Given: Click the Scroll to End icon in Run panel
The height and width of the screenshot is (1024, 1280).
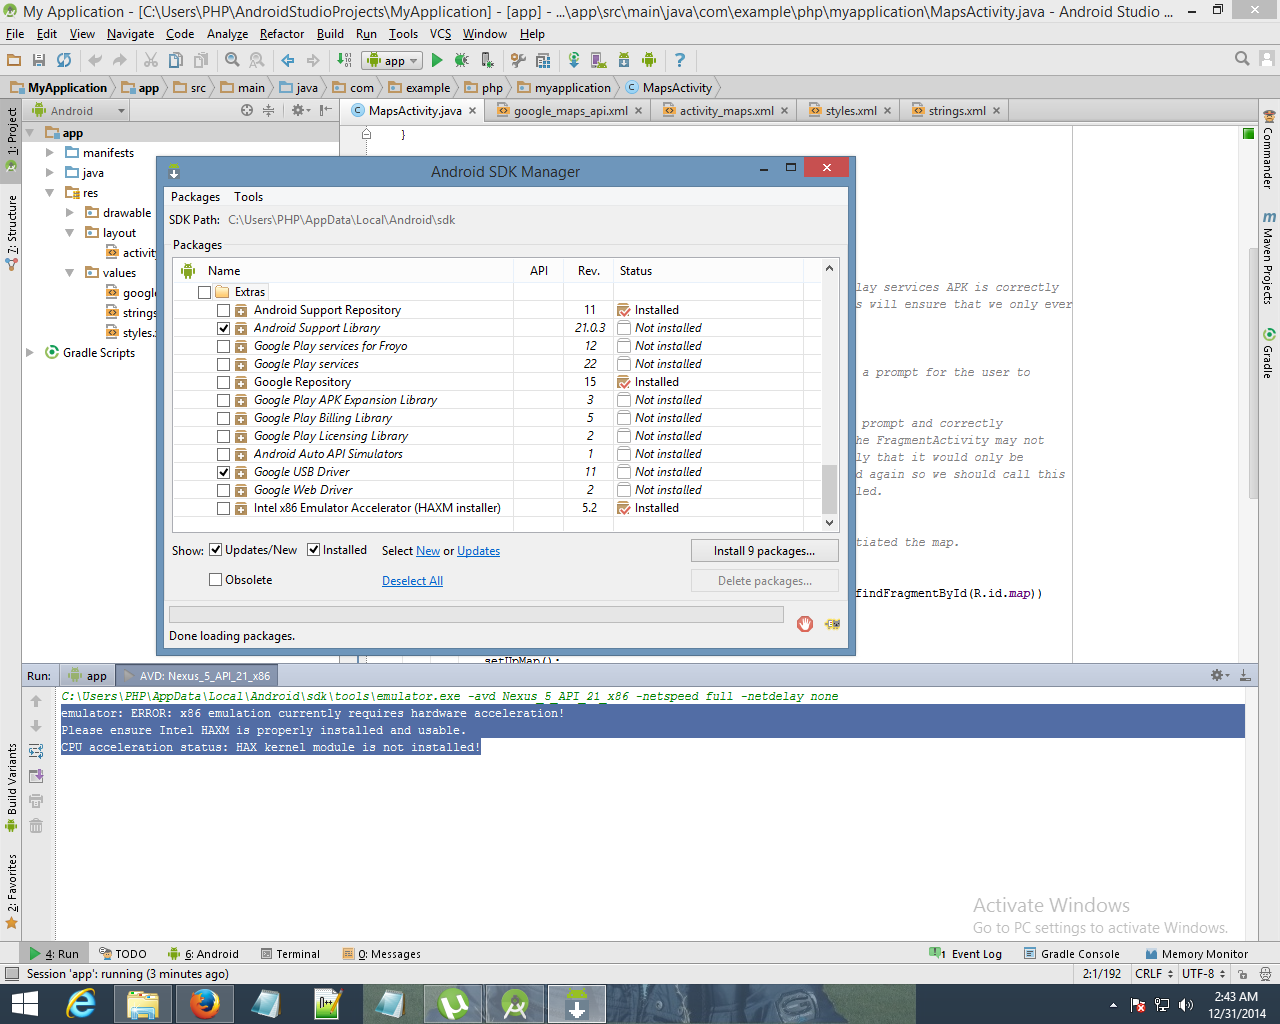Looking at the screenshot, I should coord(36,776).
